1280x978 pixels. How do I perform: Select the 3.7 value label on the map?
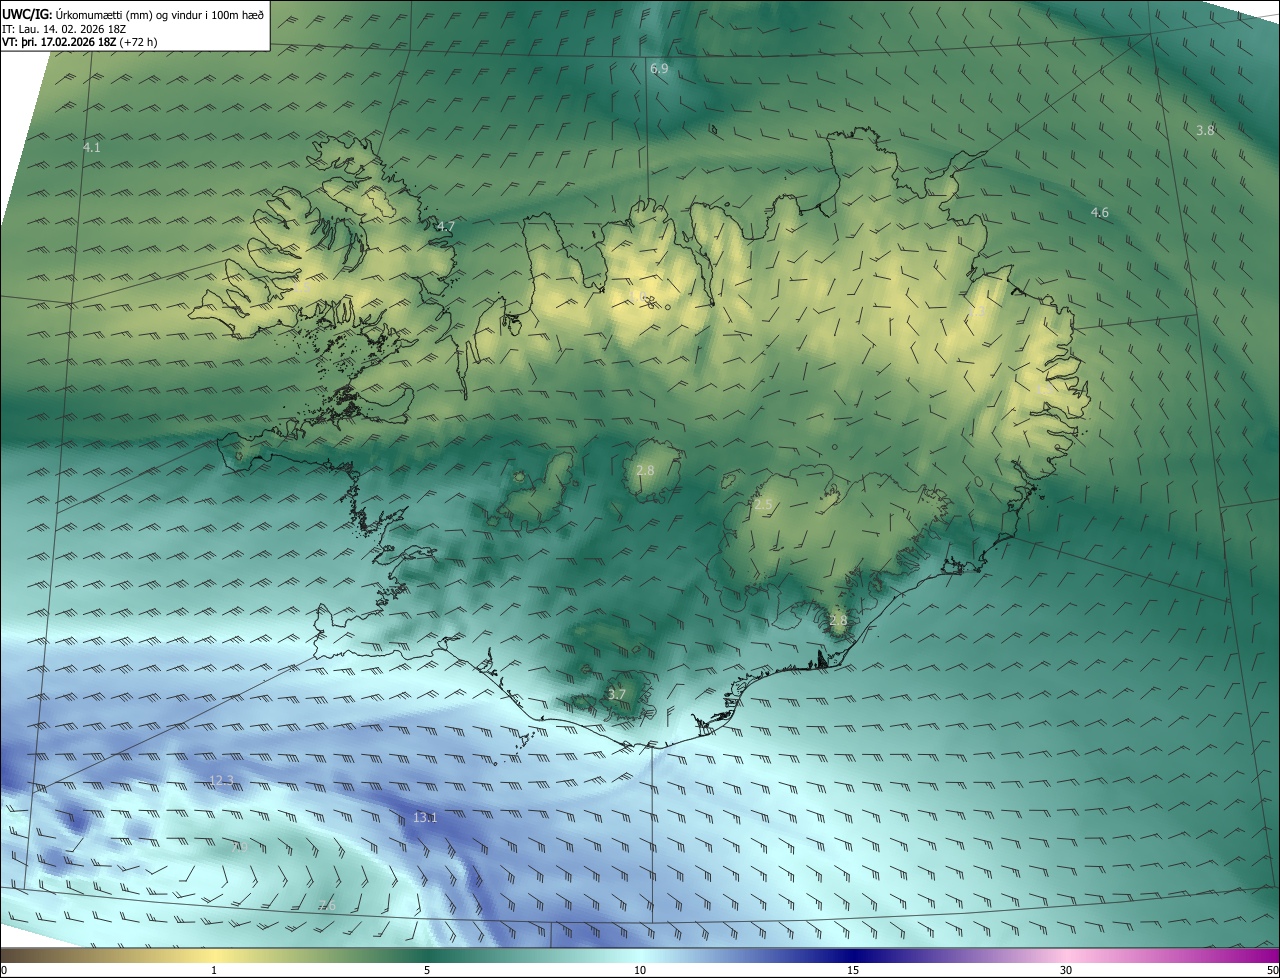click(617, 695)
